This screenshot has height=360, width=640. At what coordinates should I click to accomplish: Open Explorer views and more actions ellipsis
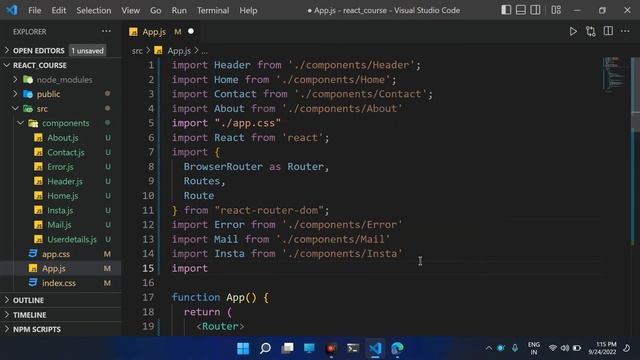[106, 31]
